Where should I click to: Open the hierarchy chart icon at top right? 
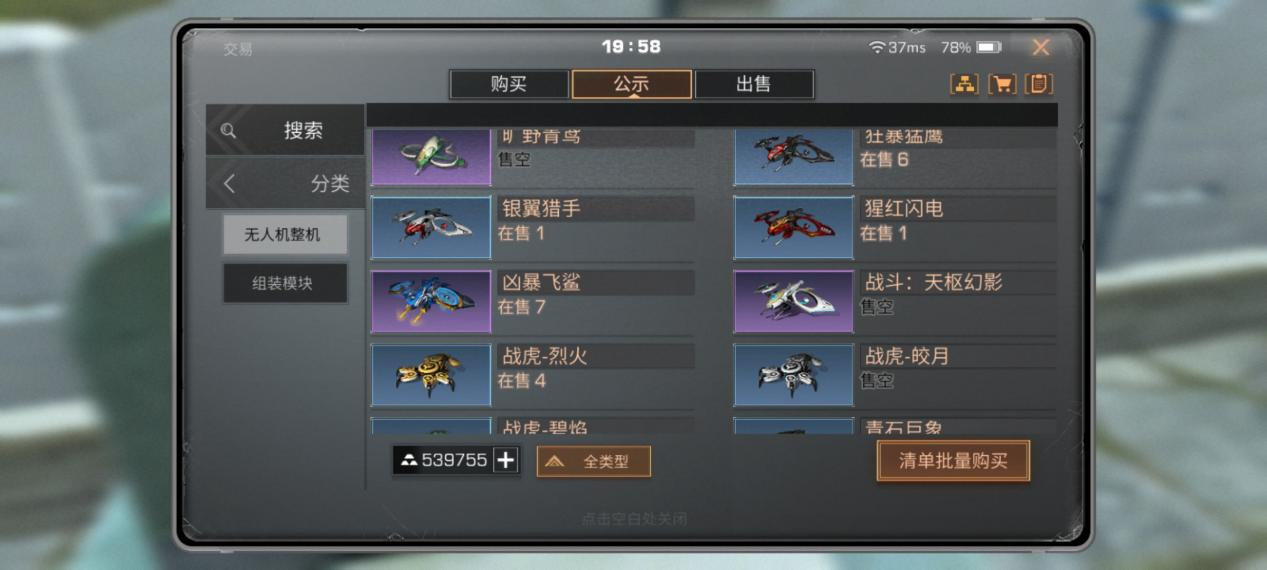[964, 84]
